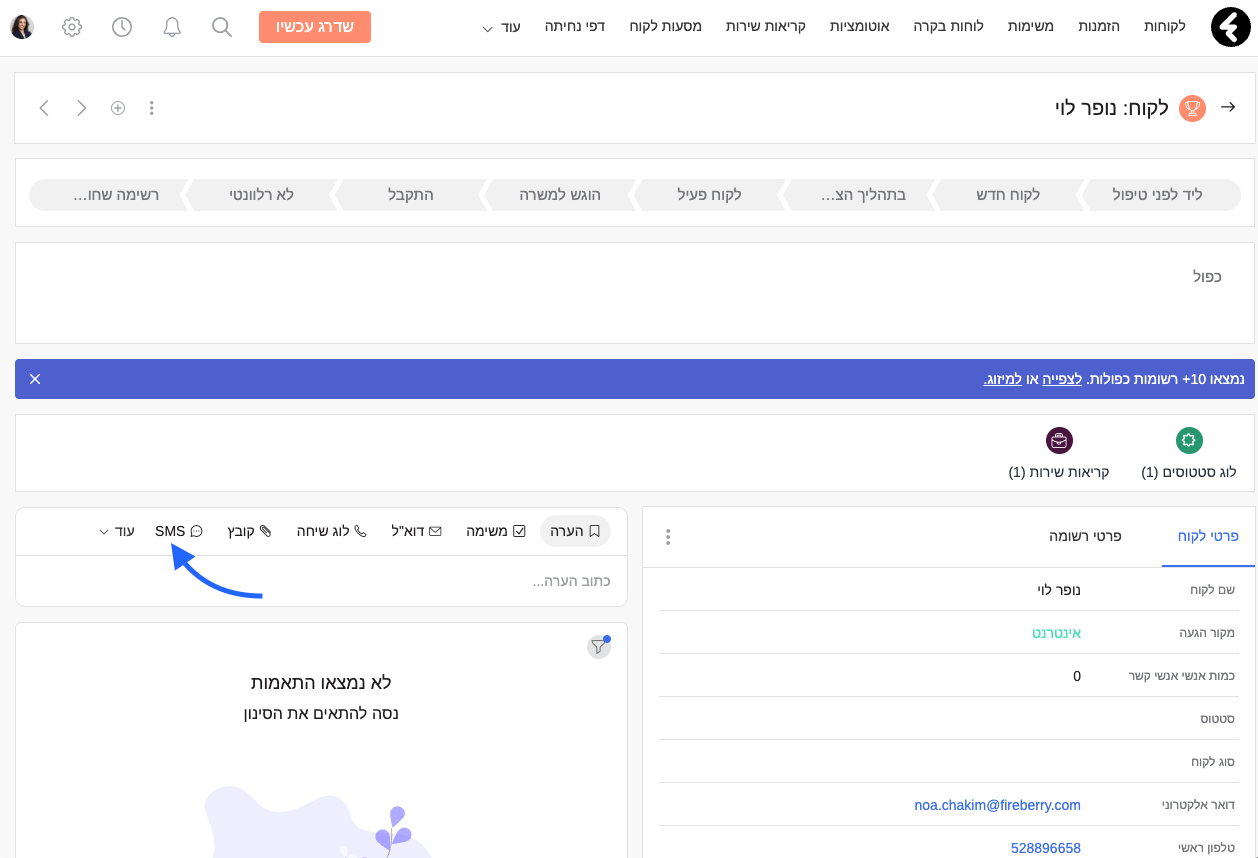Switch to פרטי לקוח tab
1258x858 pixels.
click(x=1210, y=536)
